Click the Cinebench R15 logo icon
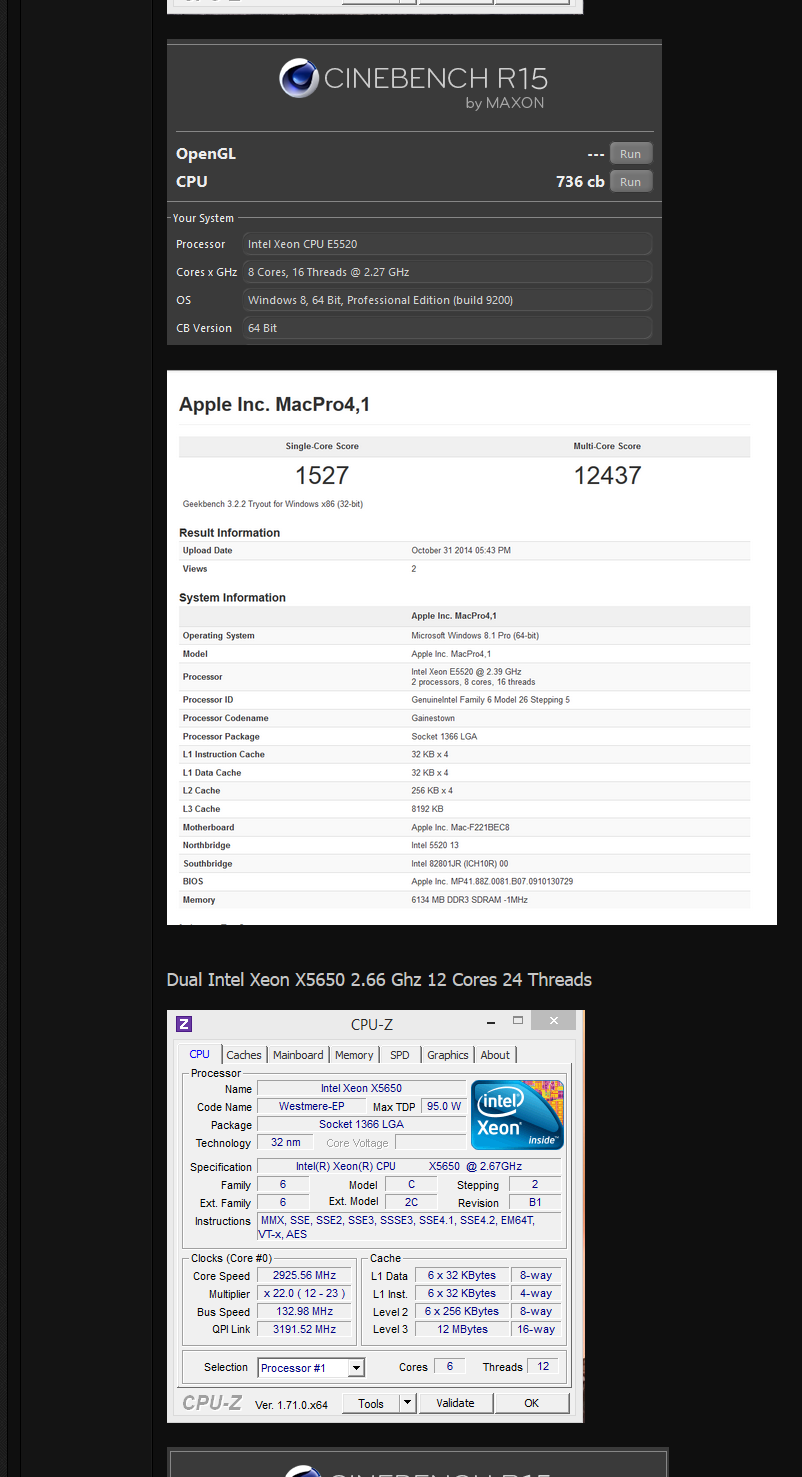The image size is (802, 1477). pos(299,79)
